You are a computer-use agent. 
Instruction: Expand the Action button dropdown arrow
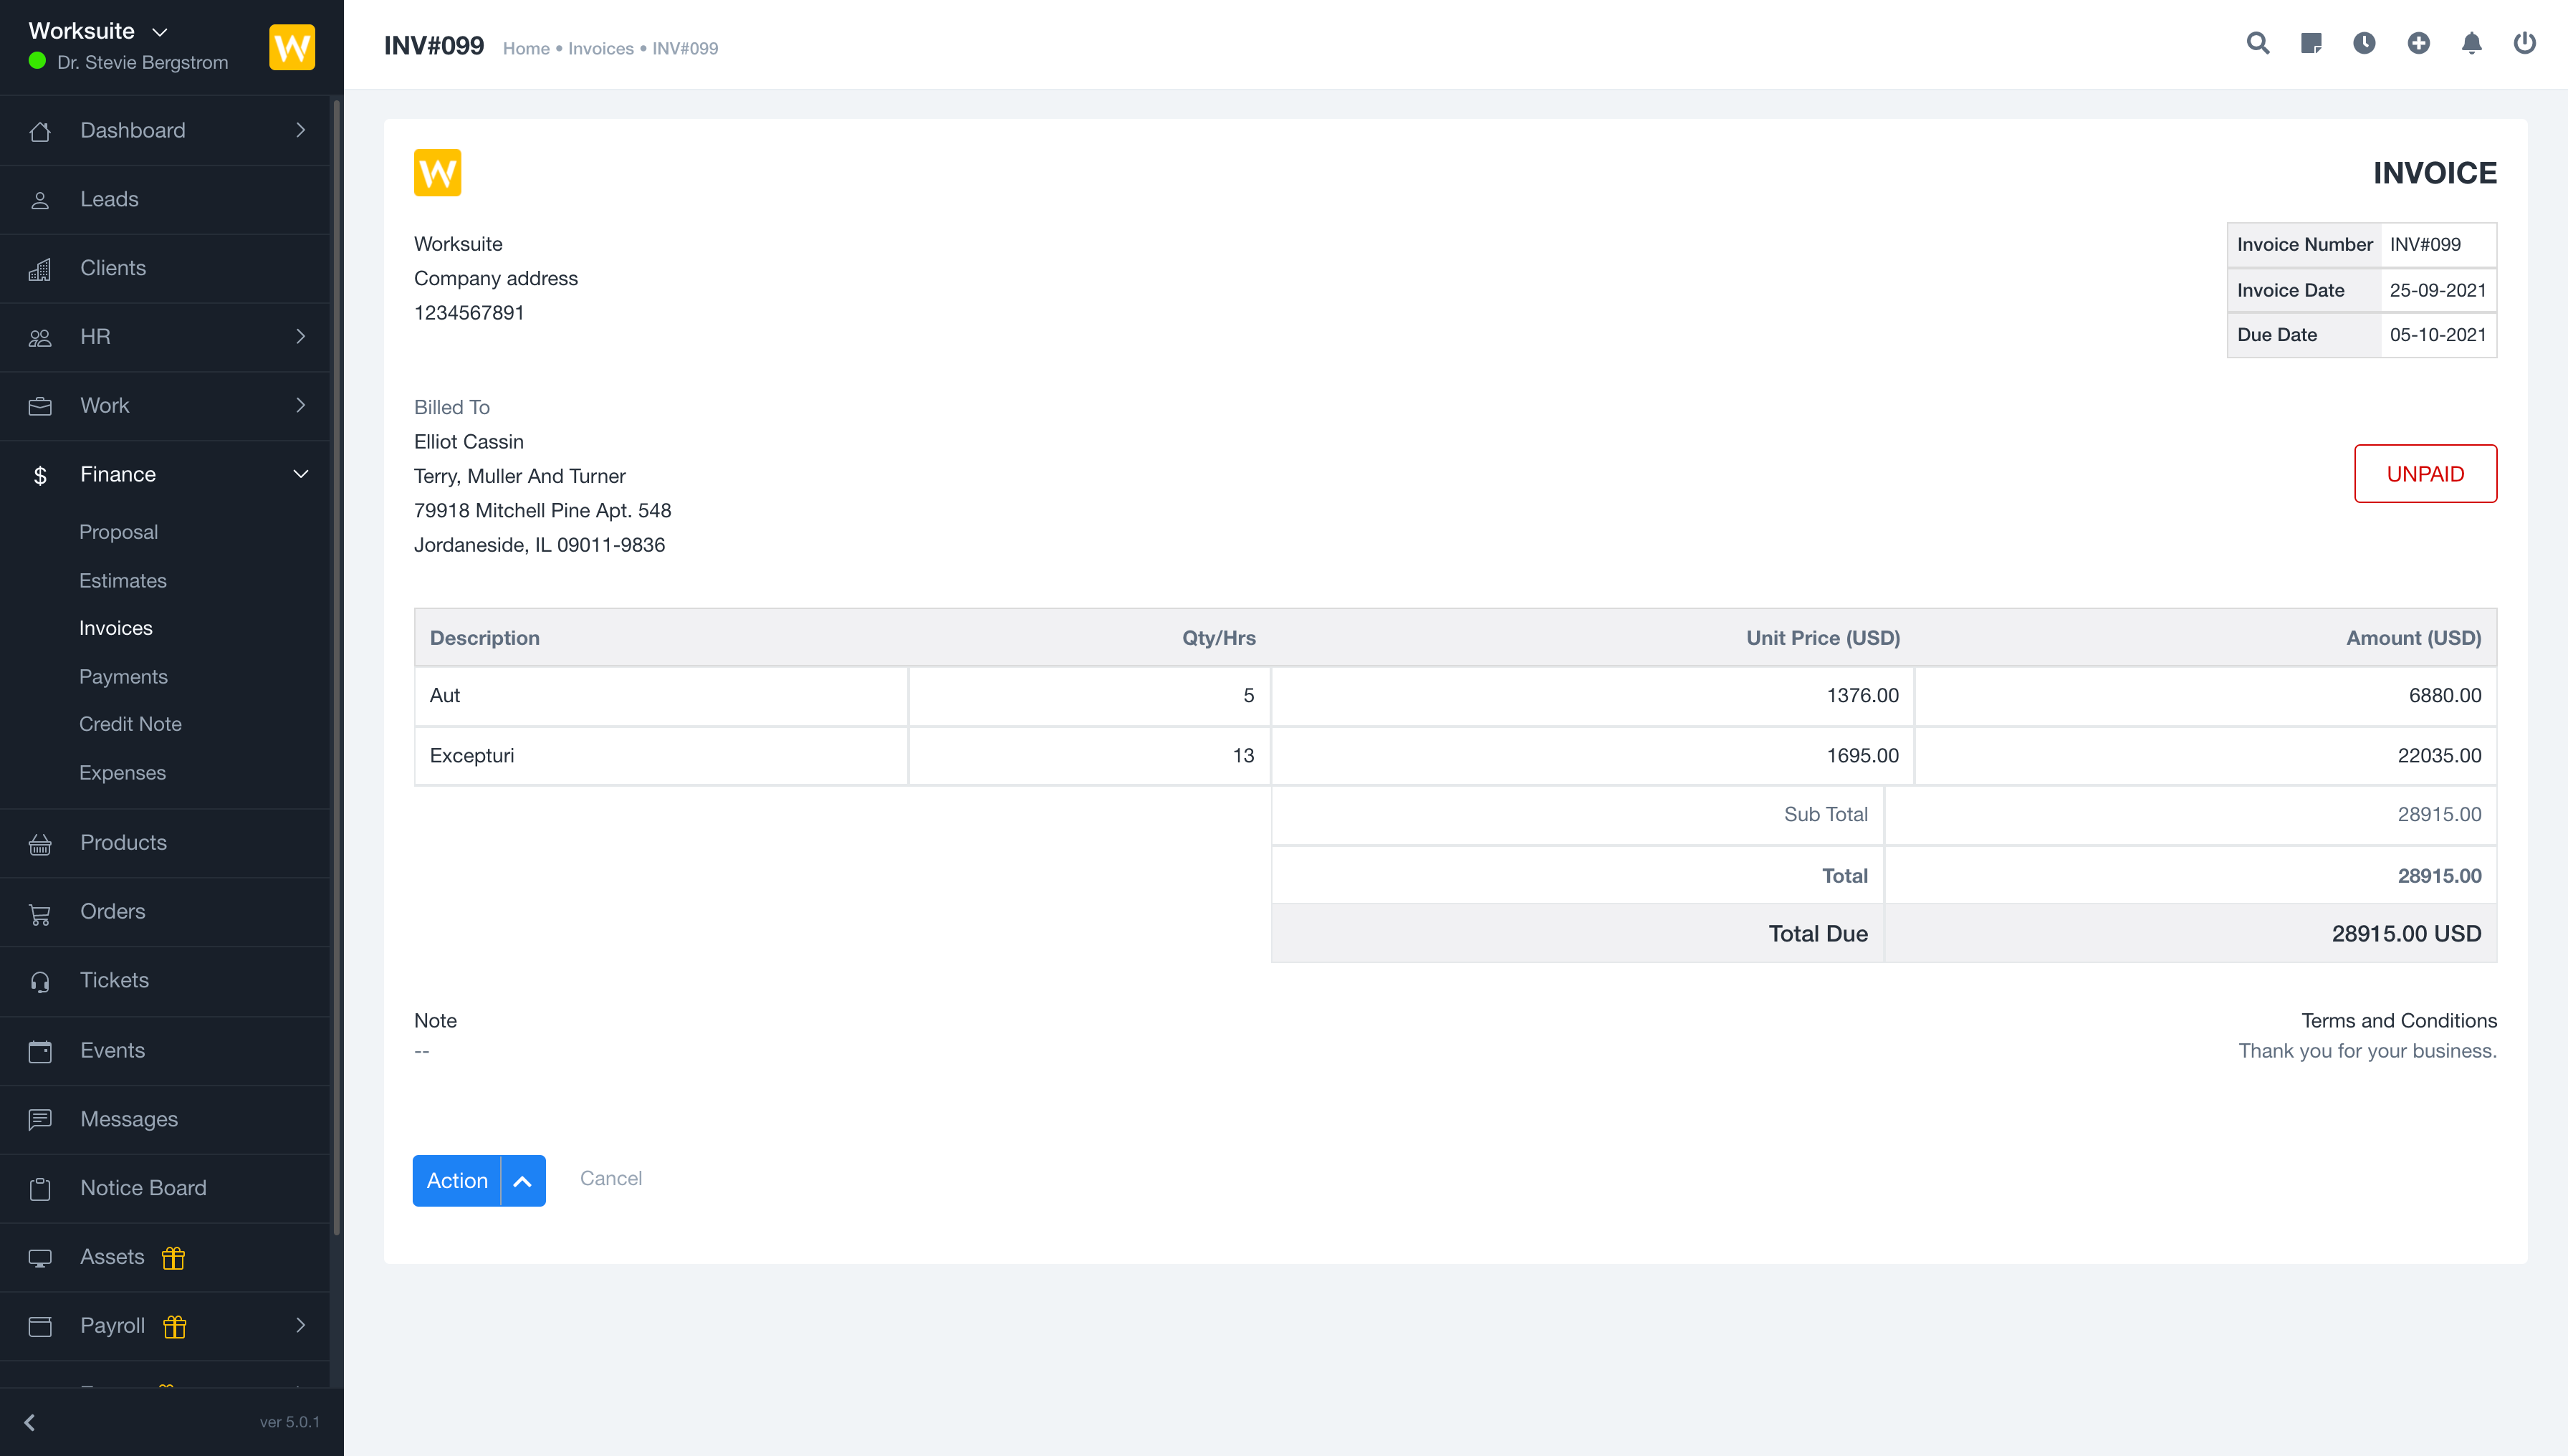point(521,1180)
